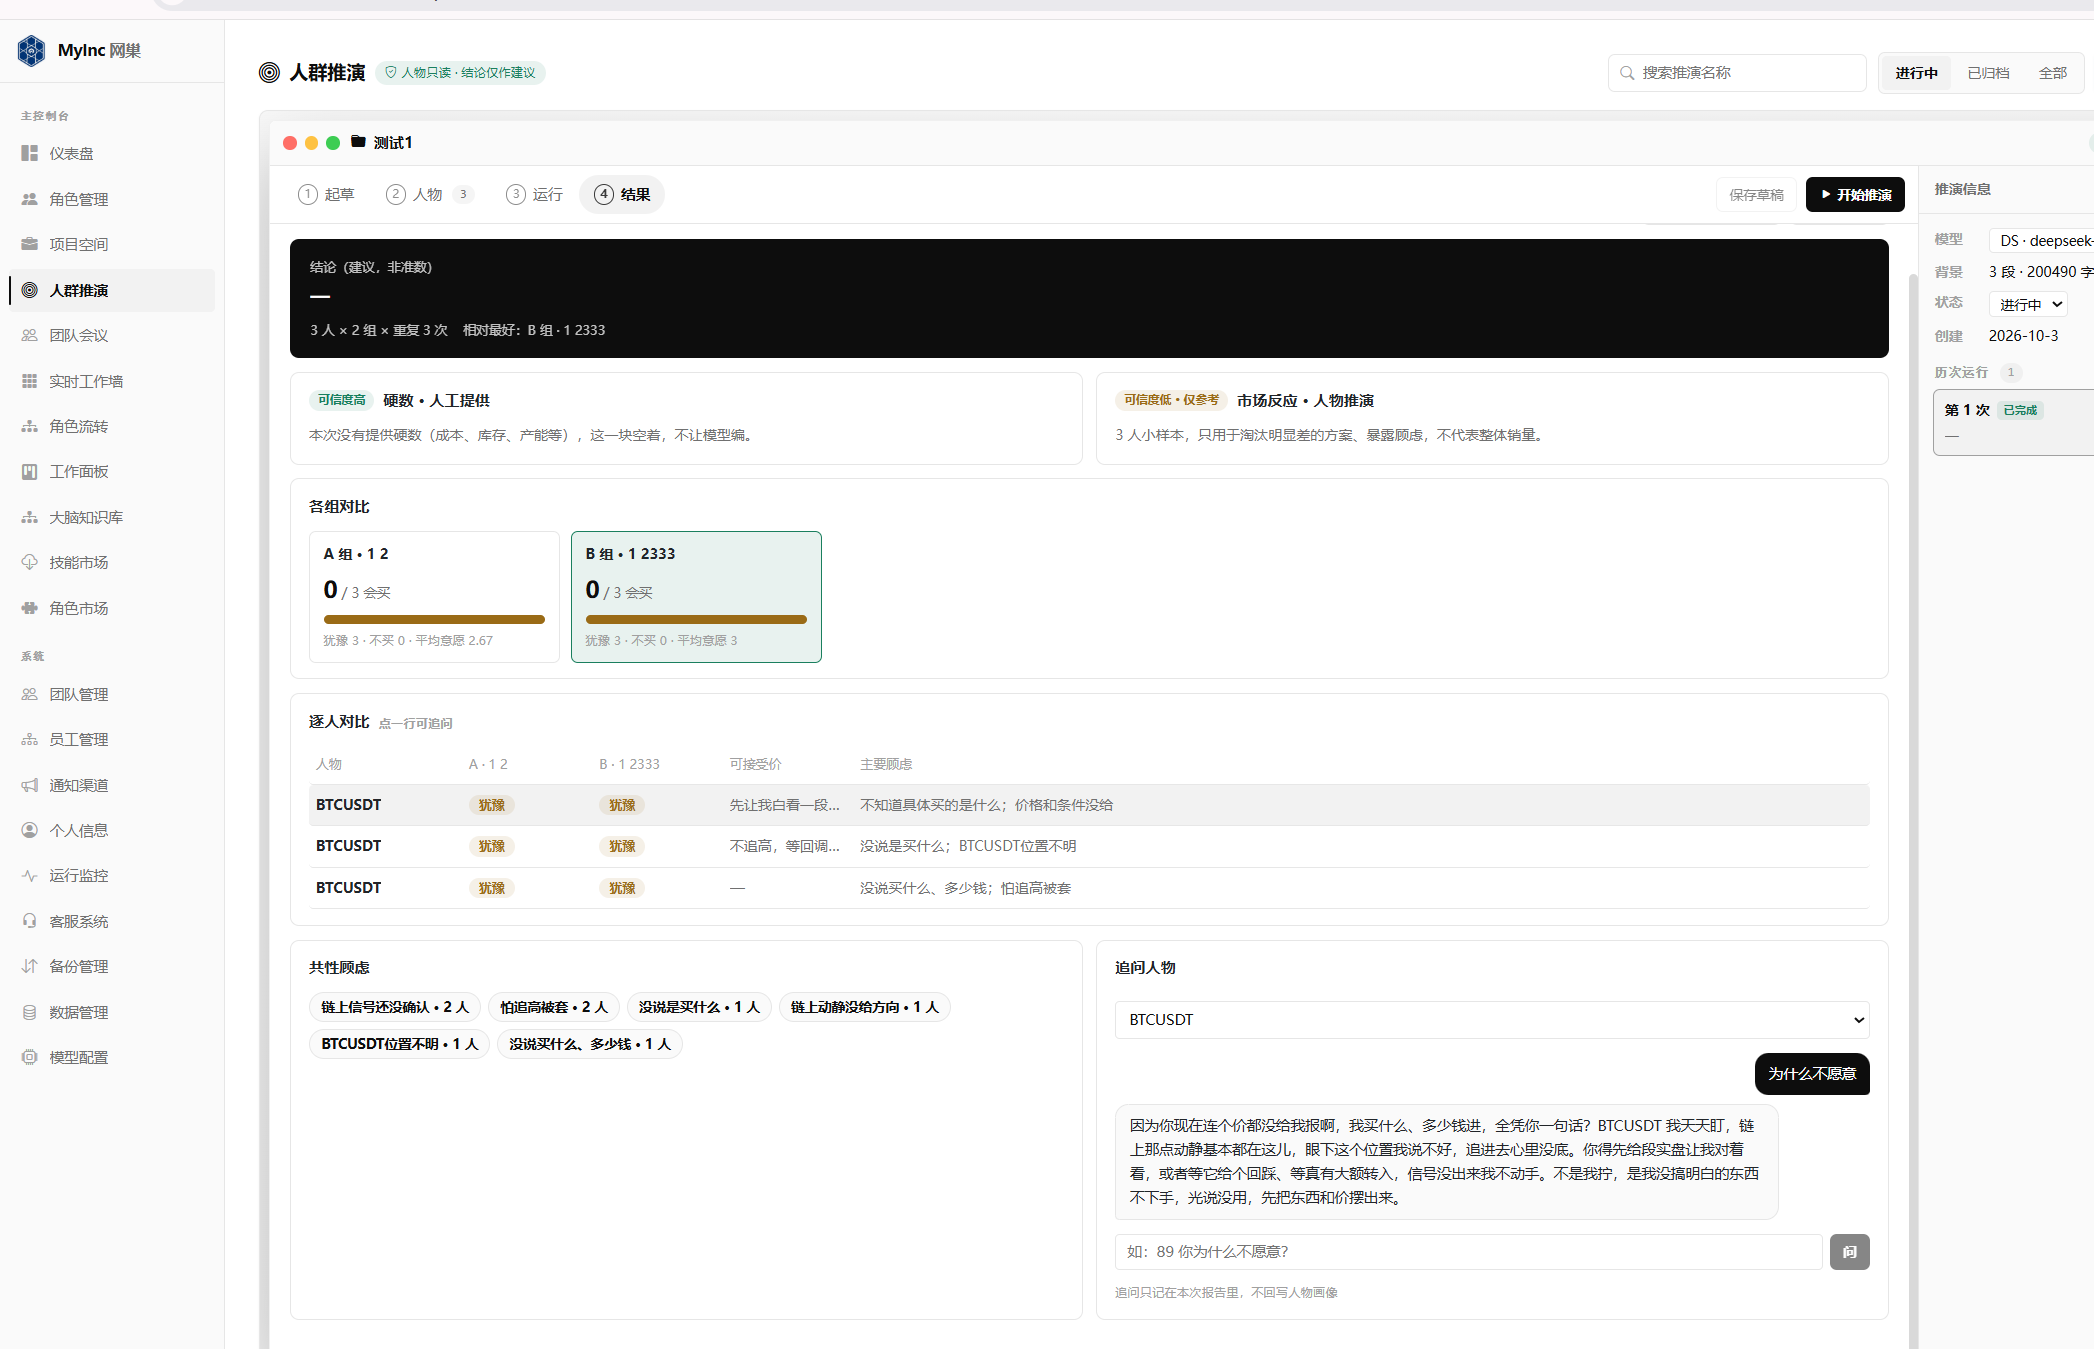Image resolution: width=2094 pixels, height=1349 pixels.
Task: Go to step 2 人物 tab
Action: [x=429, y=194]
